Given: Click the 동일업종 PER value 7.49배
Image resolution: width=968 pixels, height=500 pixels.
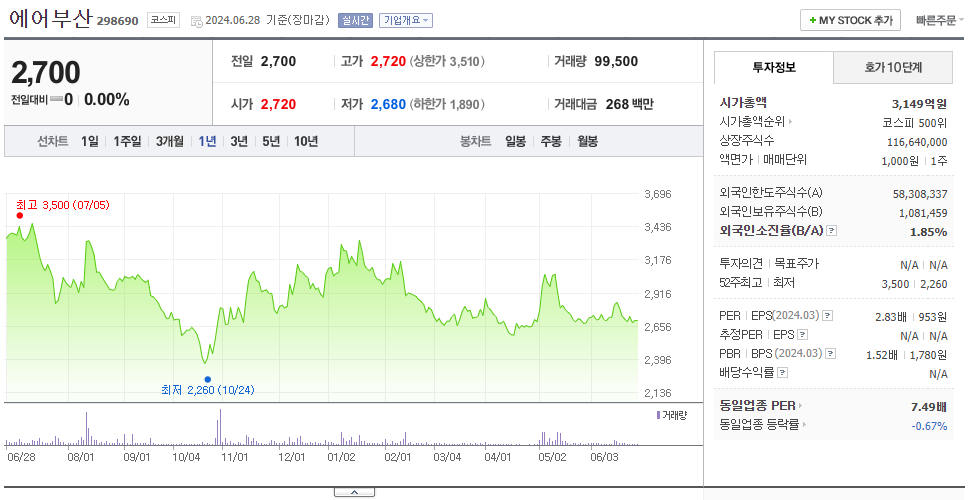Looking at the screenshot, I should pyautogui.click(x=929, y=407).
